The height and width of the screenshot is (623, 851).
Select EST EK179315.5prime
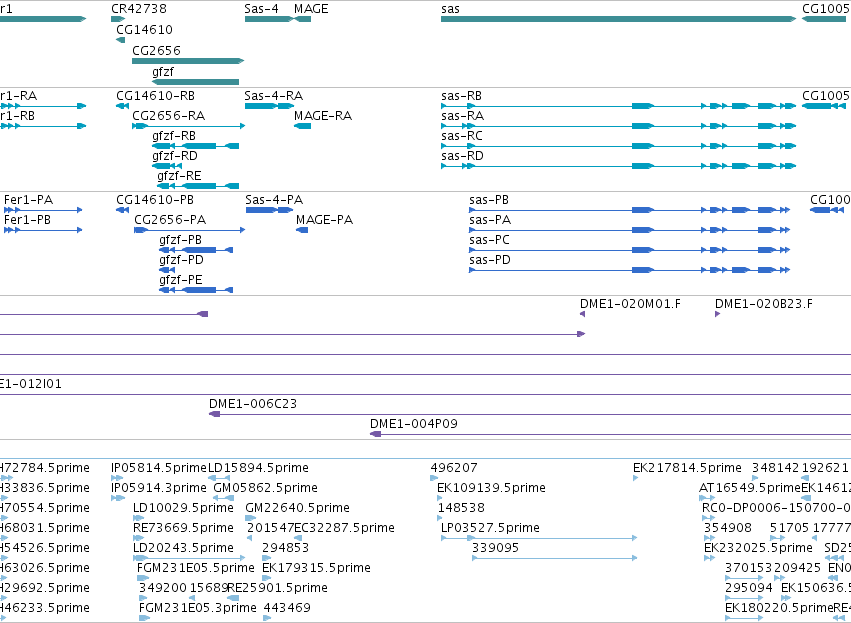point(316,568)
